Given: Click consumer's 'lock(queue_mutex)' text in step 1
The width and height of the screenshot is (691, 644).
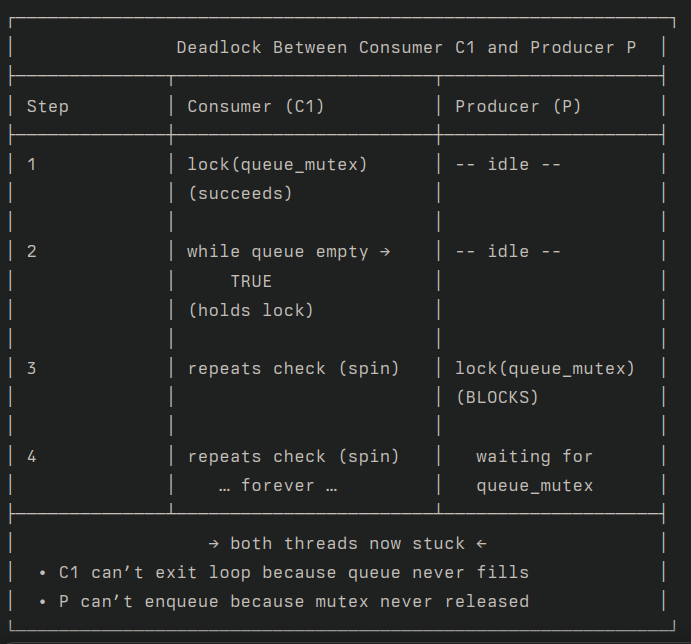Looking at the screenshot, I should pyautogui.click(x=277, y=165).
